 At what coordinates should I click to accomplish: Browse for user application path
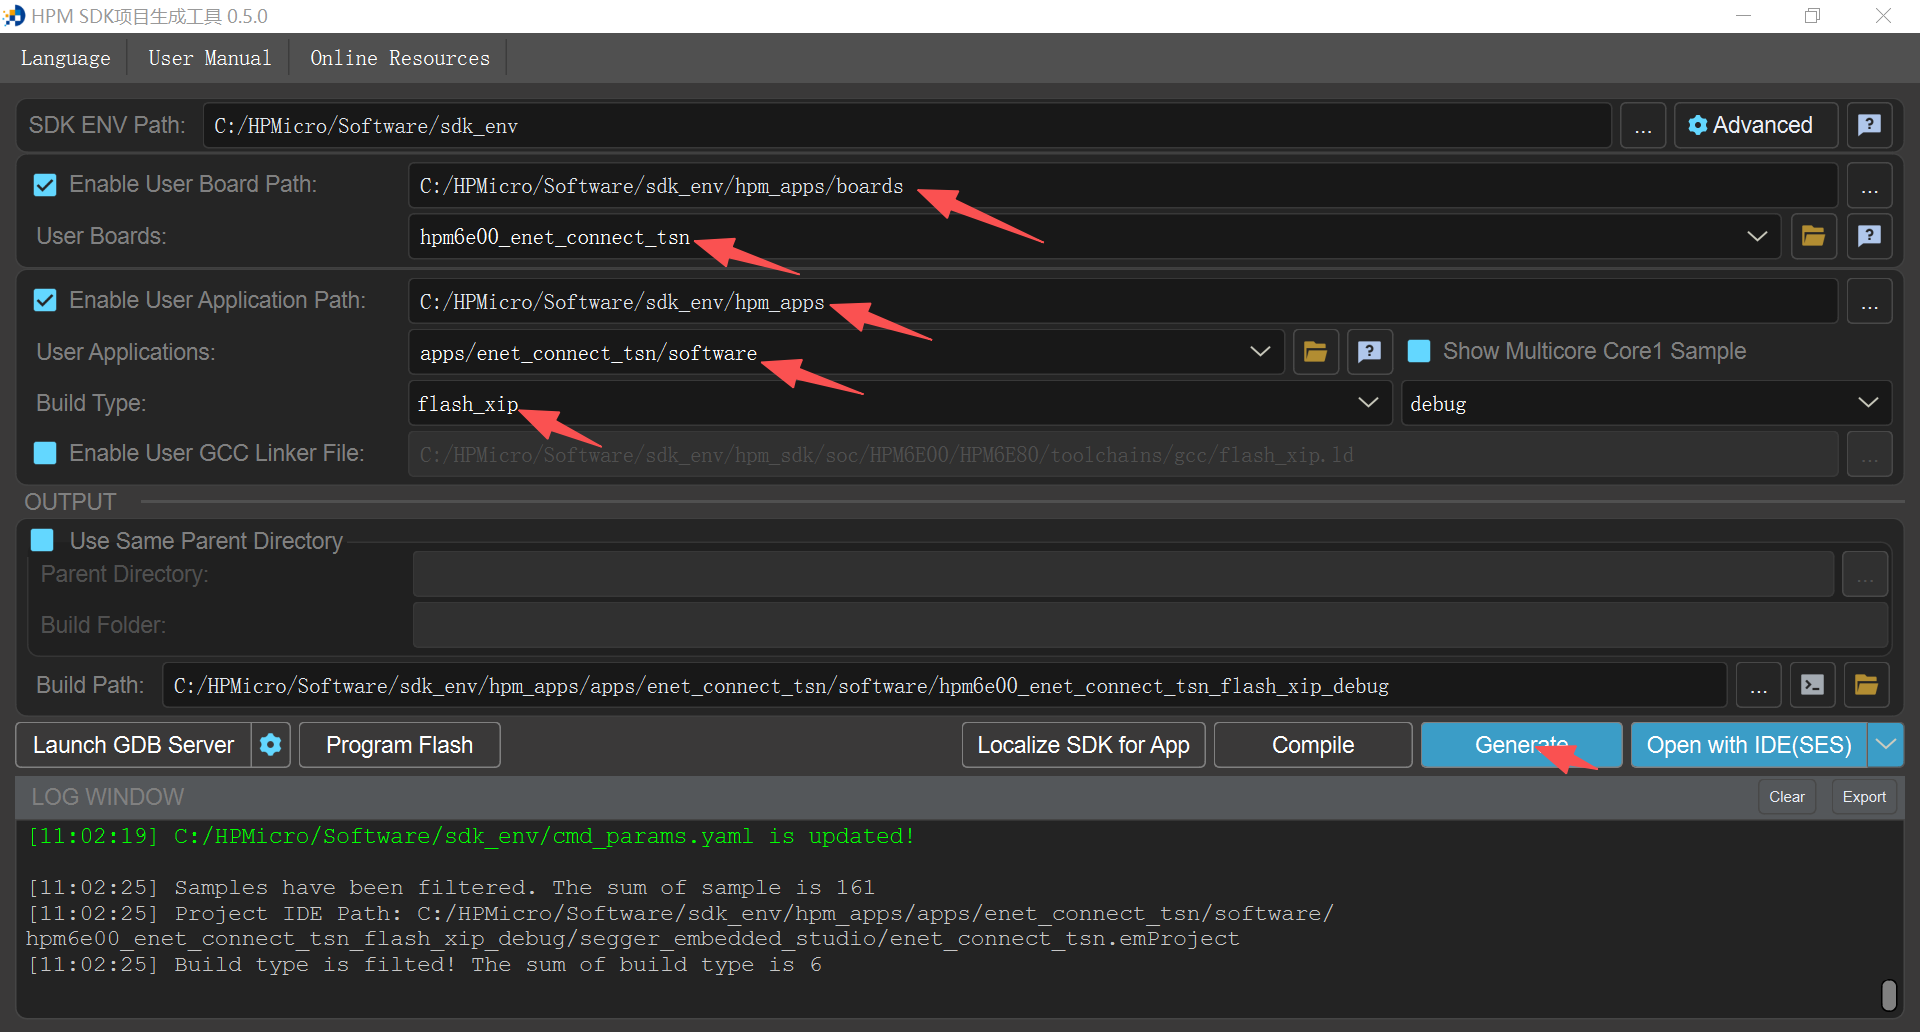click(x=1869, y=301)
